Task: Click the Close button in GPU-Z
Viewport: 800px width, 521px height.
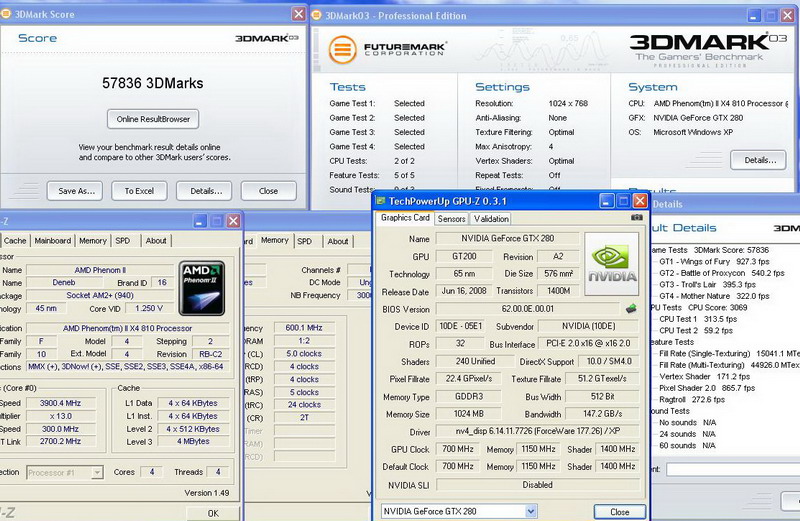Action: [x=619, y=512]
